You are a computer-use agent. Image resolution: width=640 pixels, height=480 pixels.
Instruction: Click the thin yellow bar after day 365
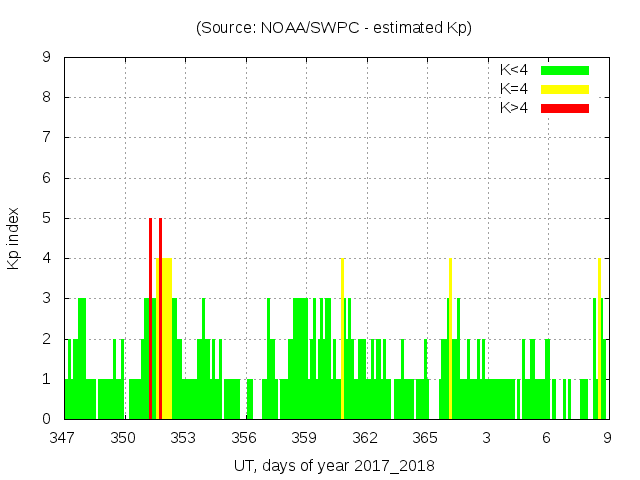pos(450,338)
